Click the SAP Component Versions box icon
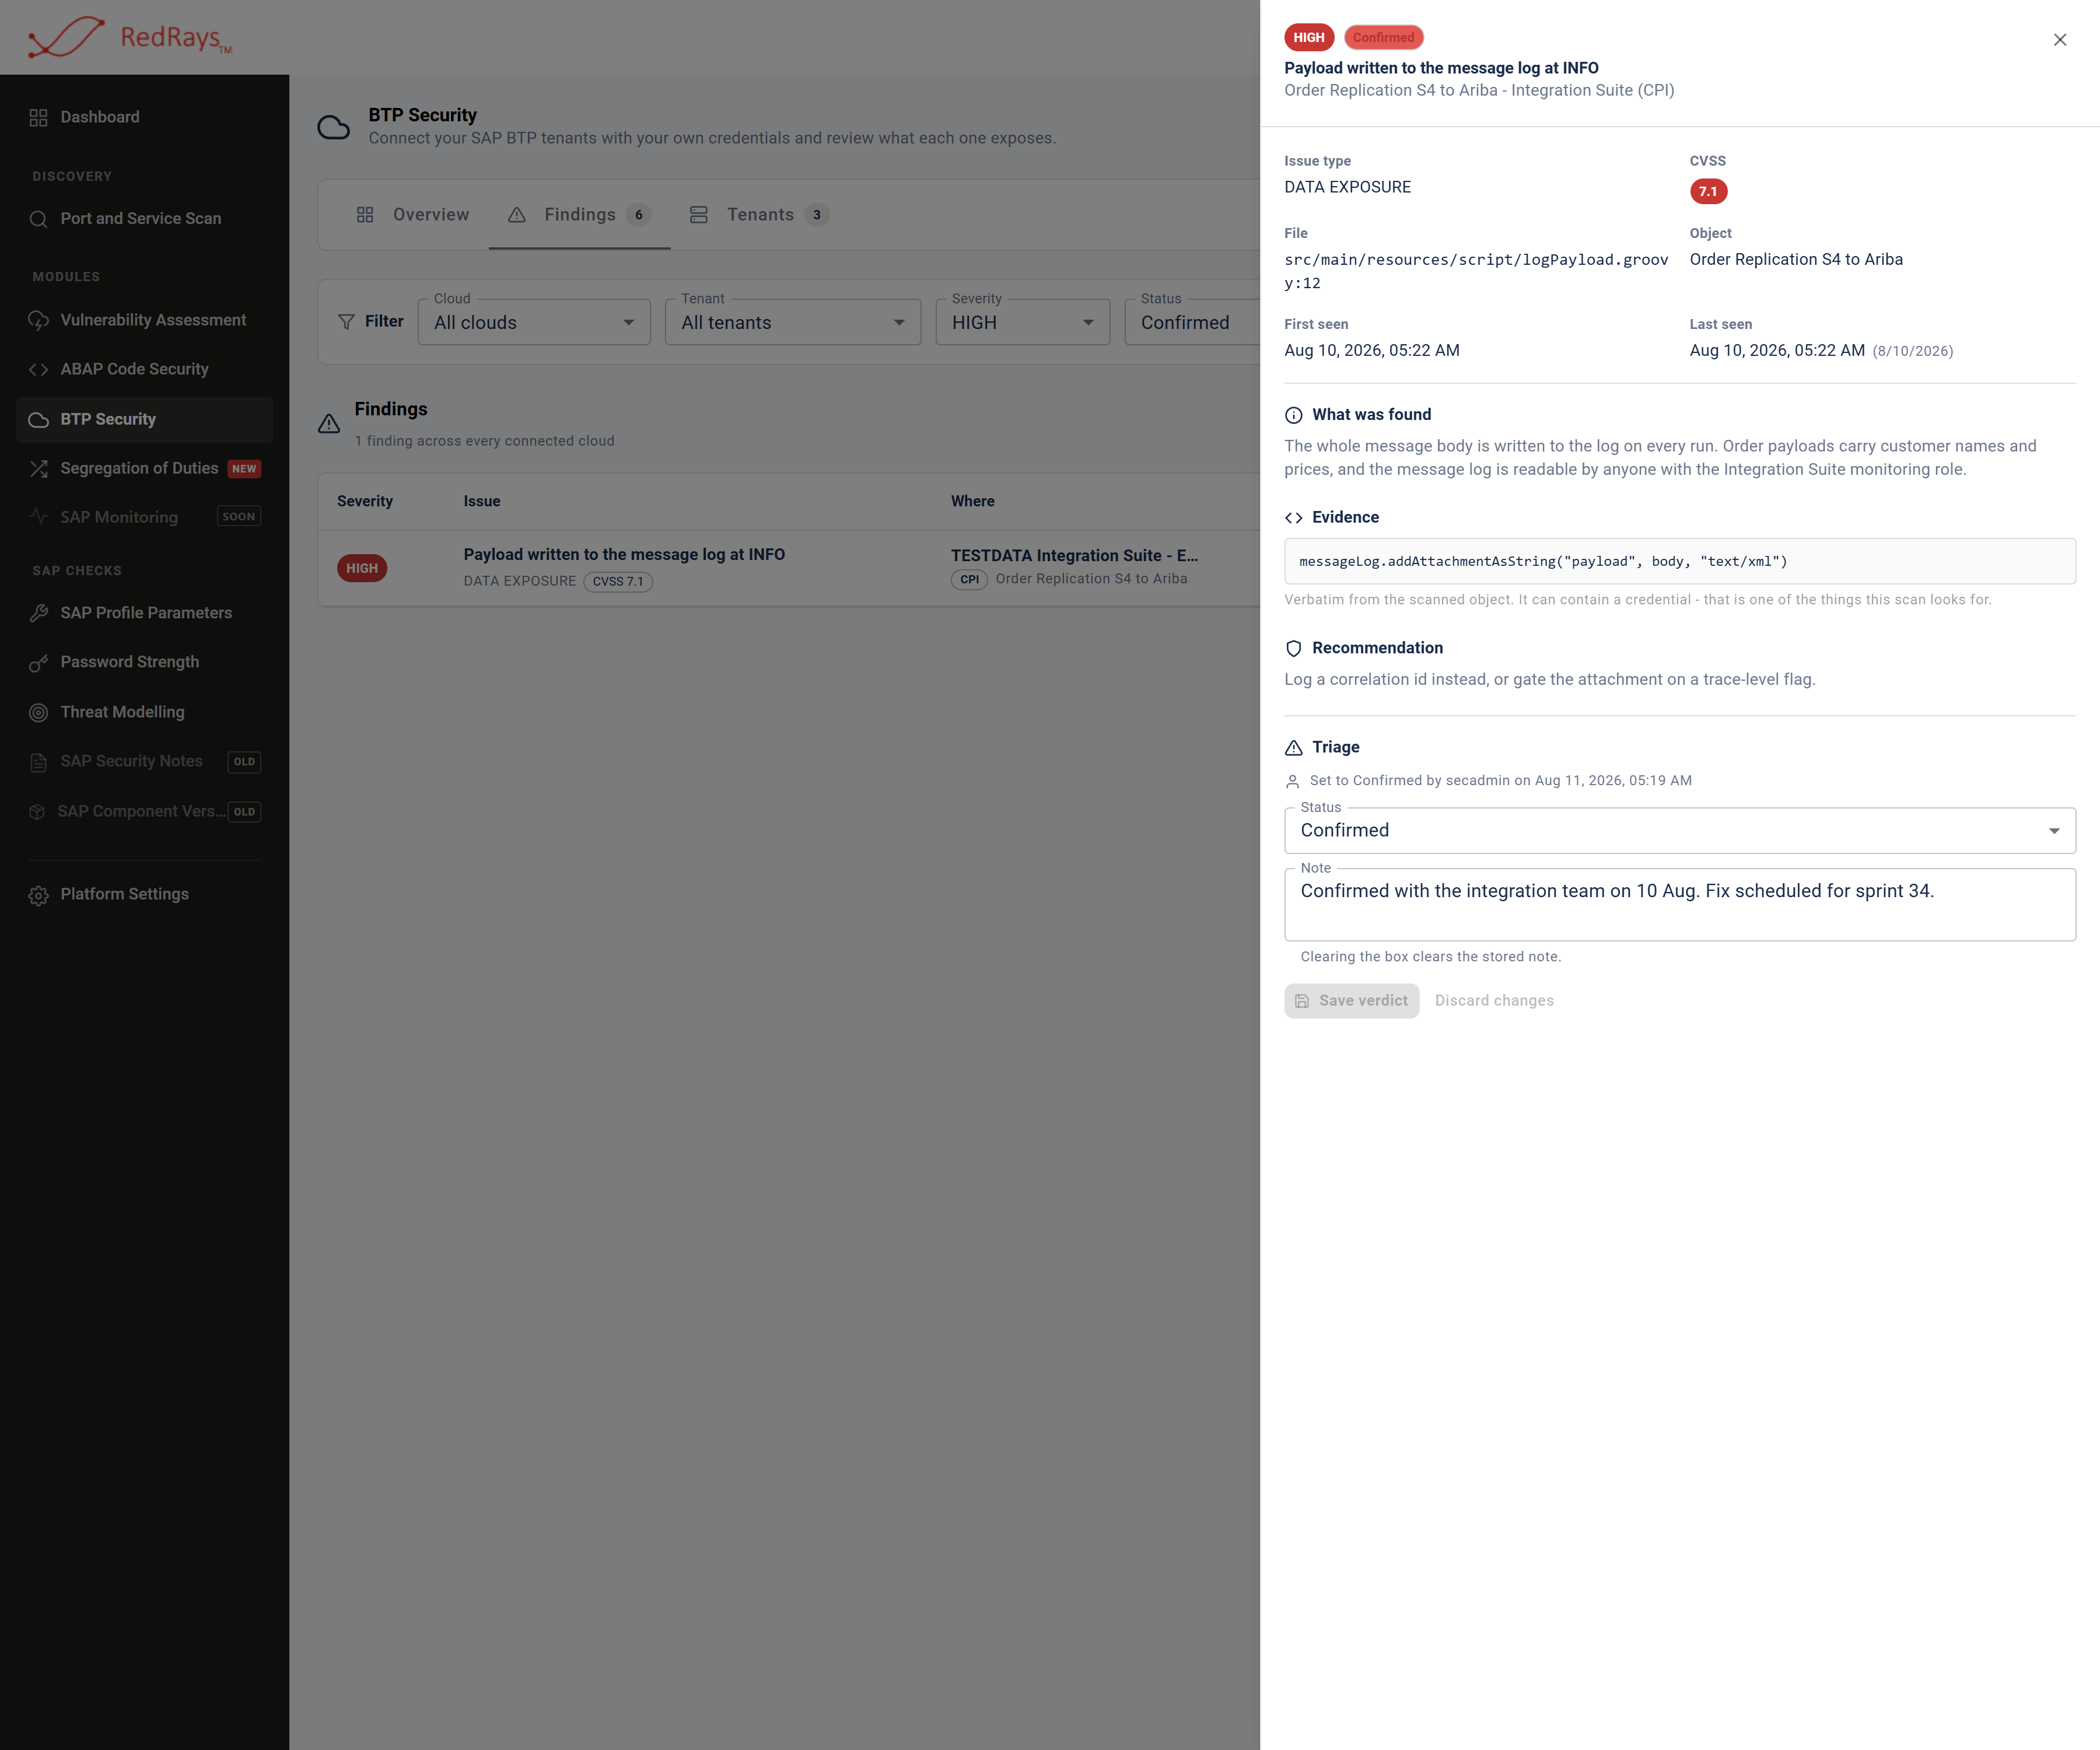 37,812
